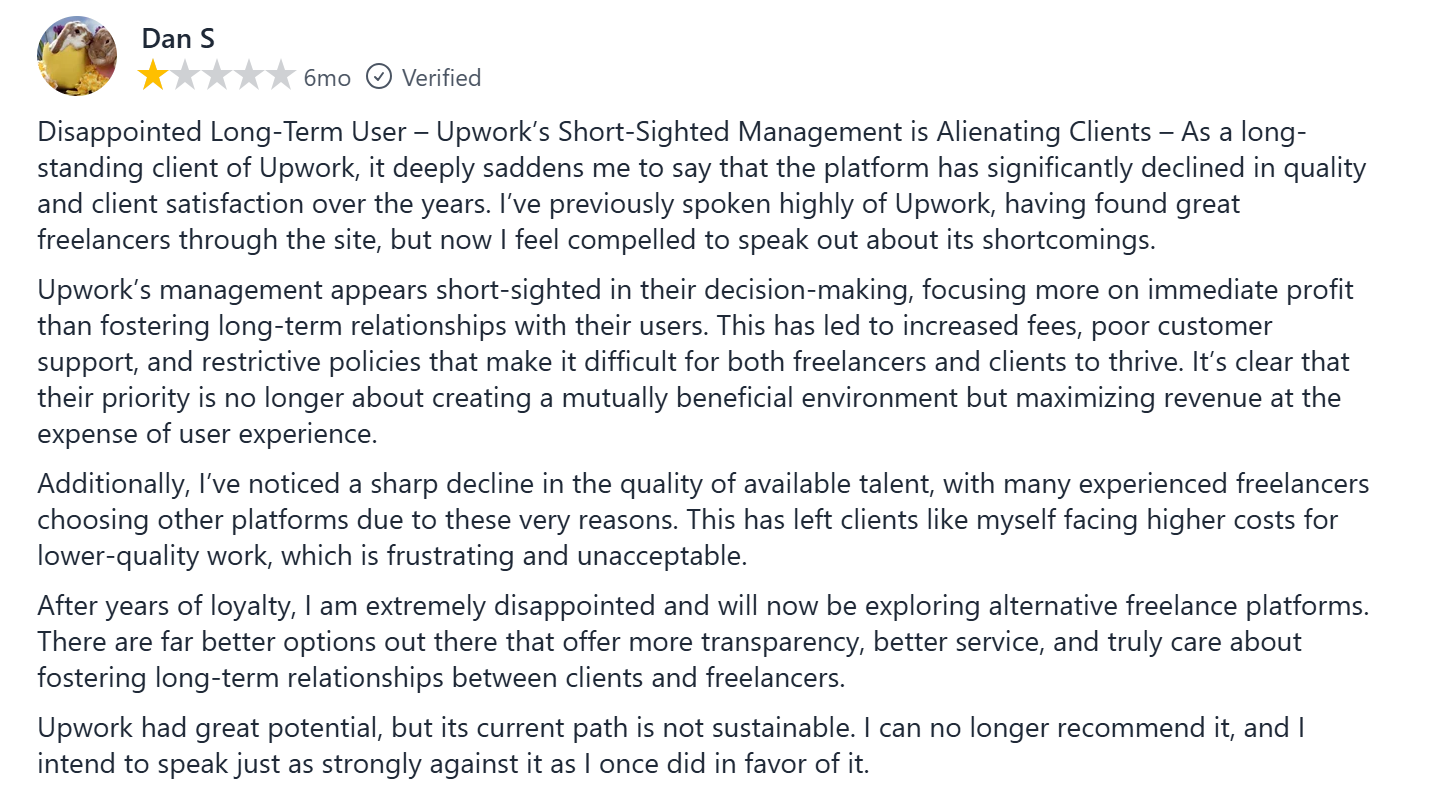
Task: Open Dan S's bunny profile avatar
Action: 77,56
